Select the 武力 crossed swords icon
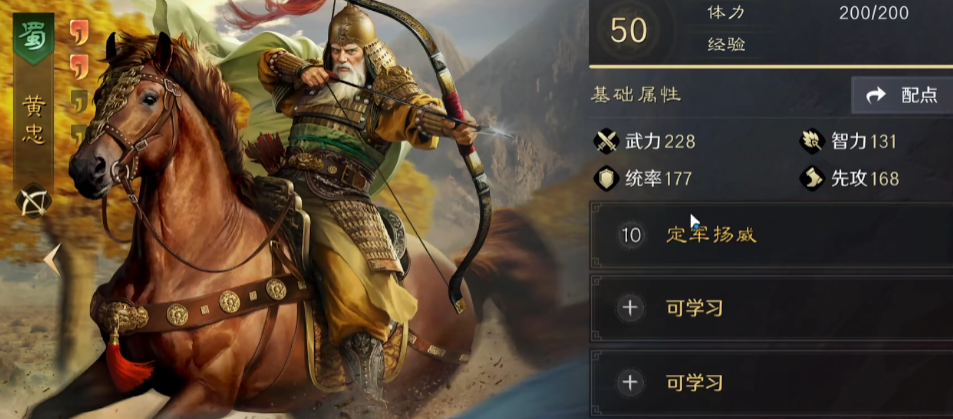The height and width of the screenshot is (419, 953). [607, 142]
